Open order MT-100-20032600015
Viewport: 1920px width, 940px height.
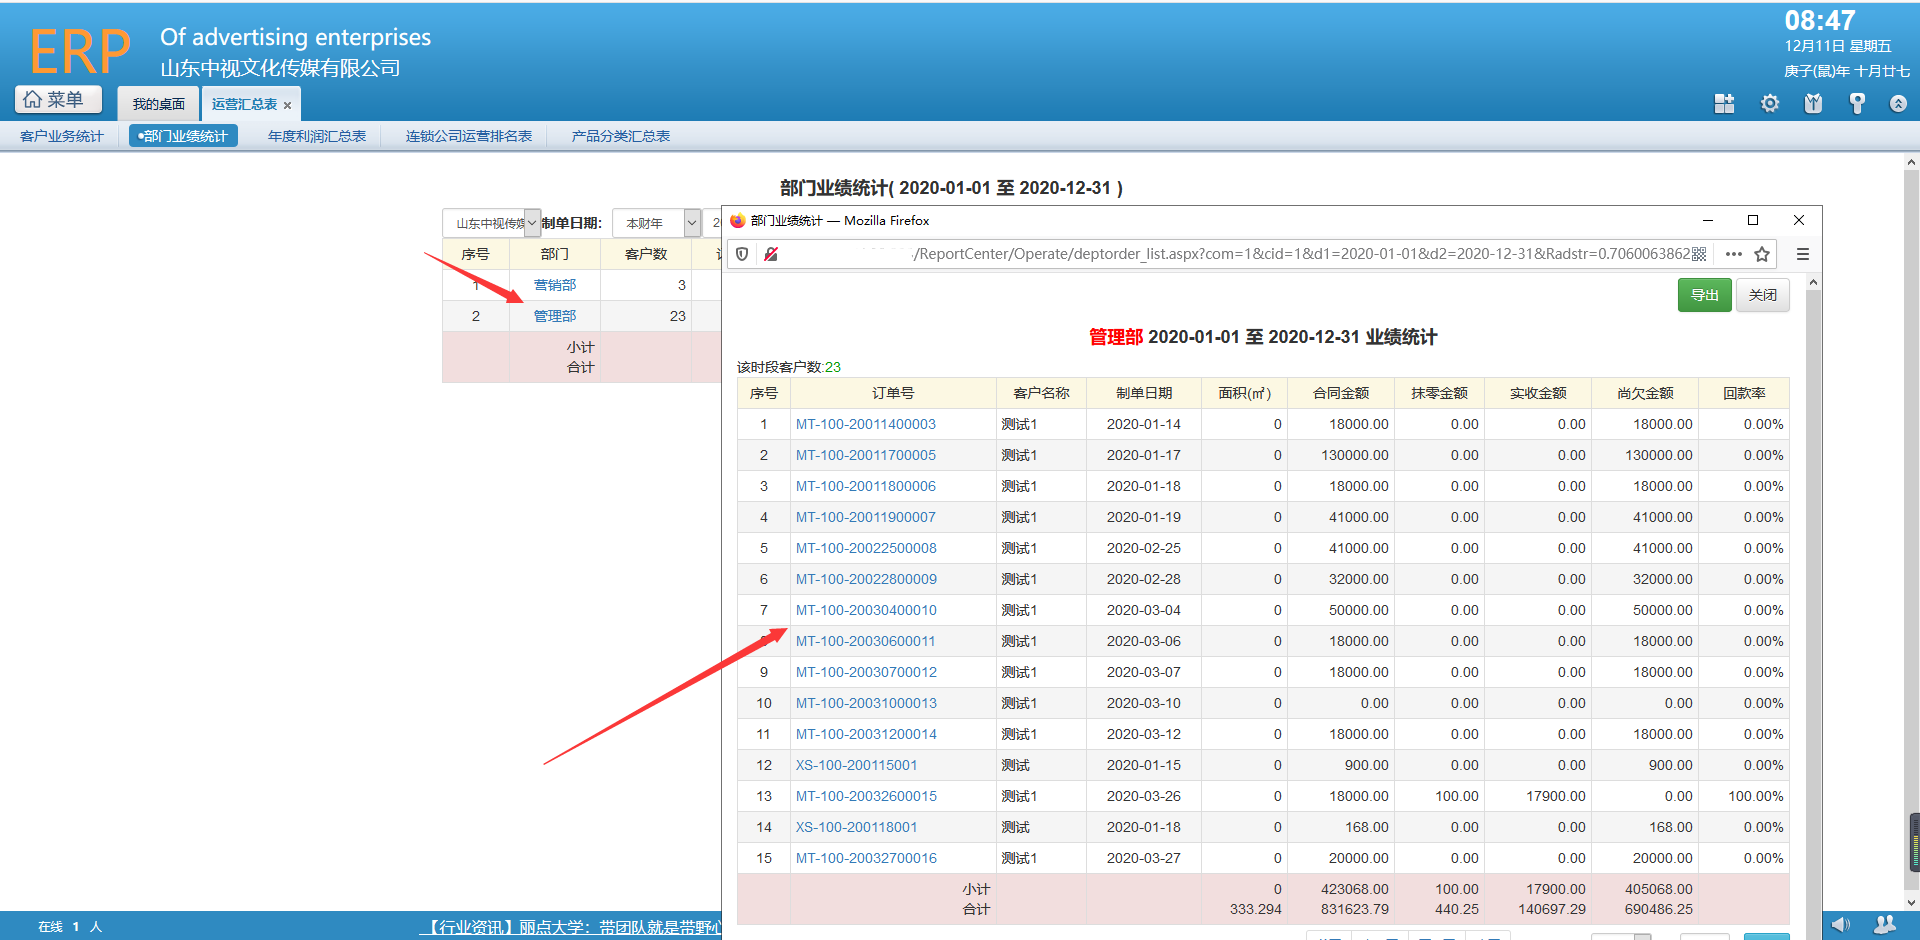point(866,796)
